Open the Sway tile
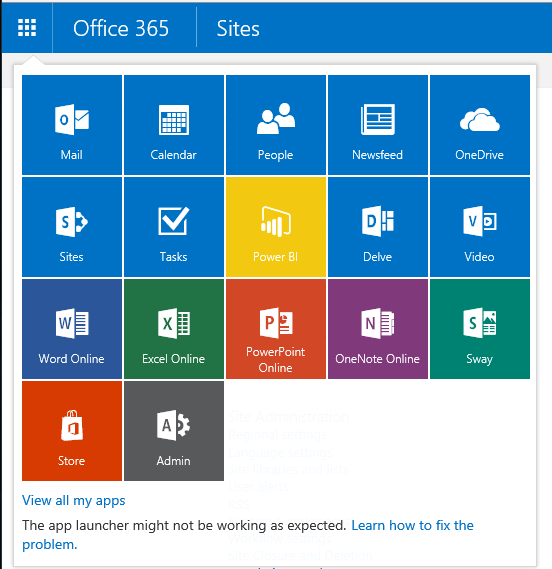552x569 pixels. point(480,329)
